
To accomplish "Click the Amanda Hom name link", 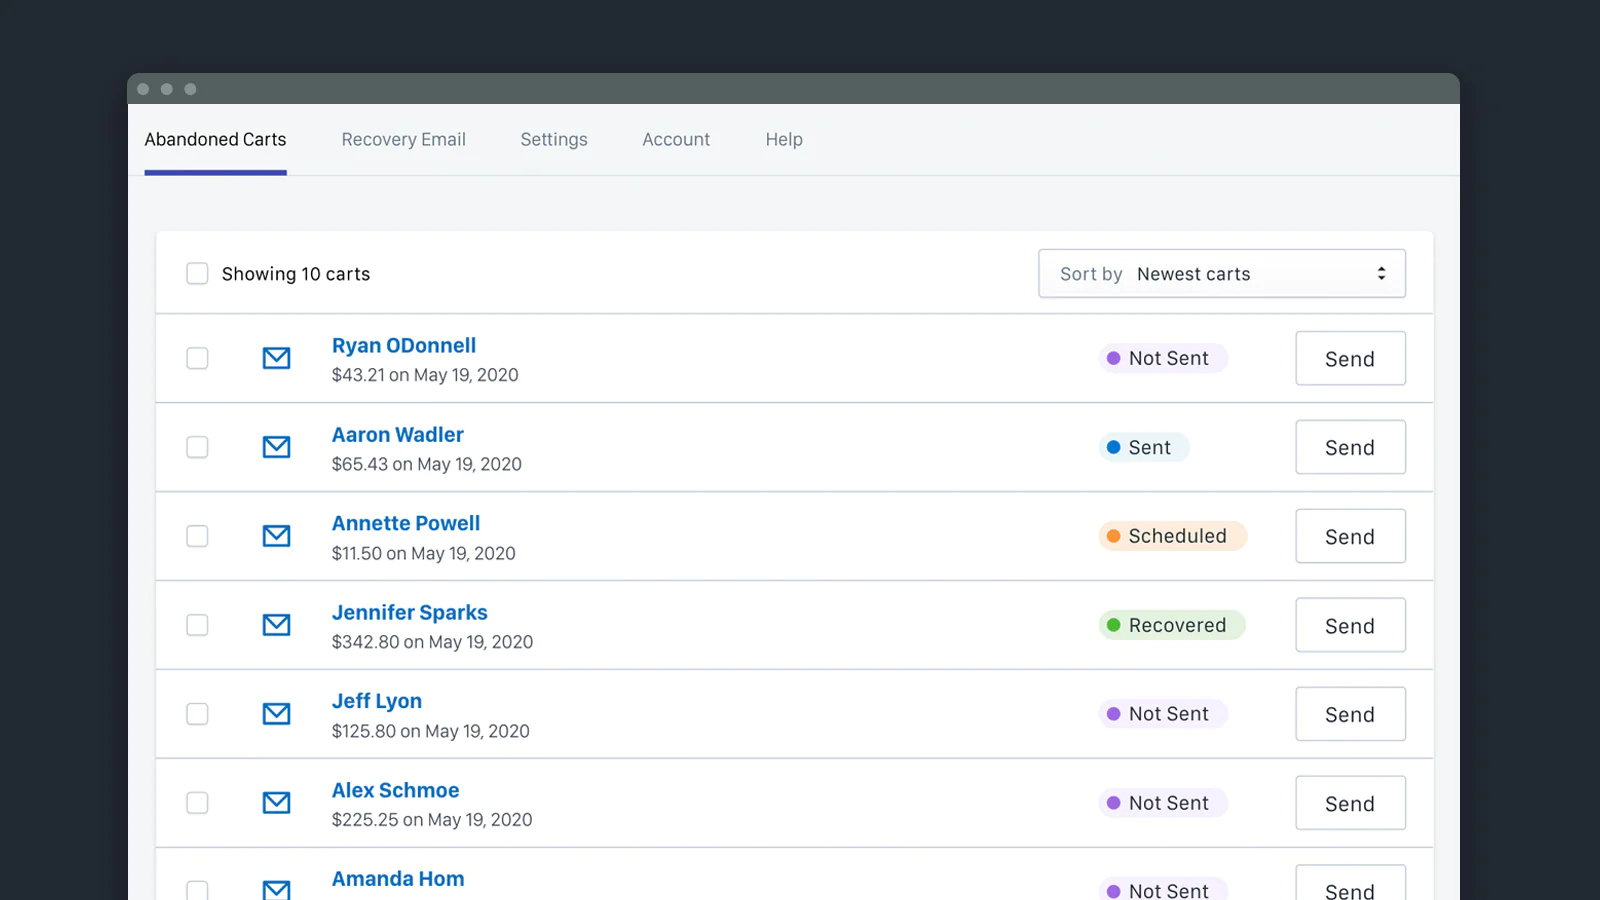I will tap(398, 879).
